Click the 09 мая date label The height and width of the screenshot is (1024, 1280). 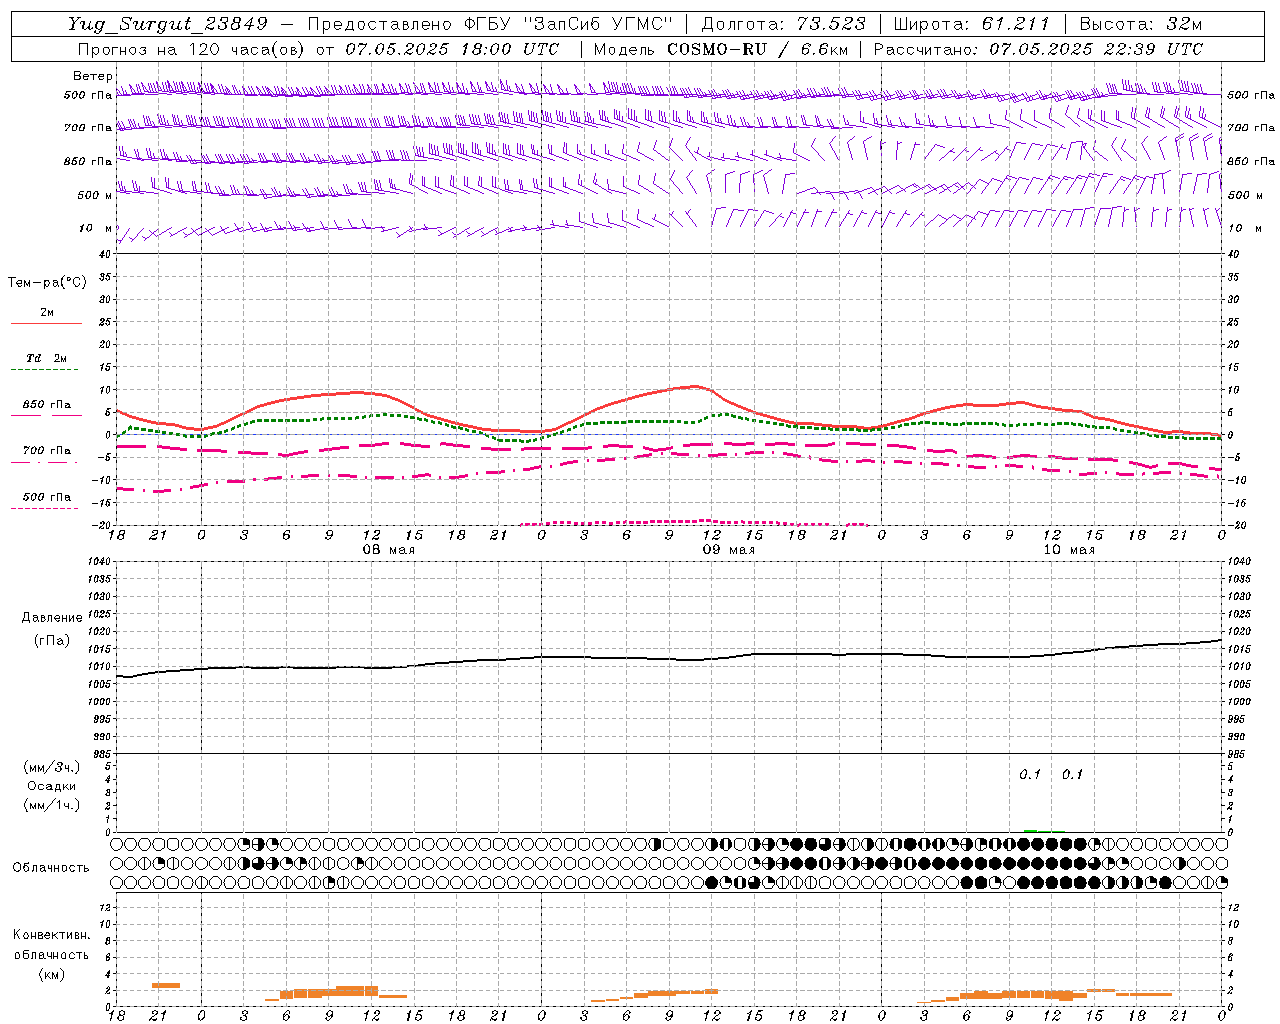click(729, 550)
